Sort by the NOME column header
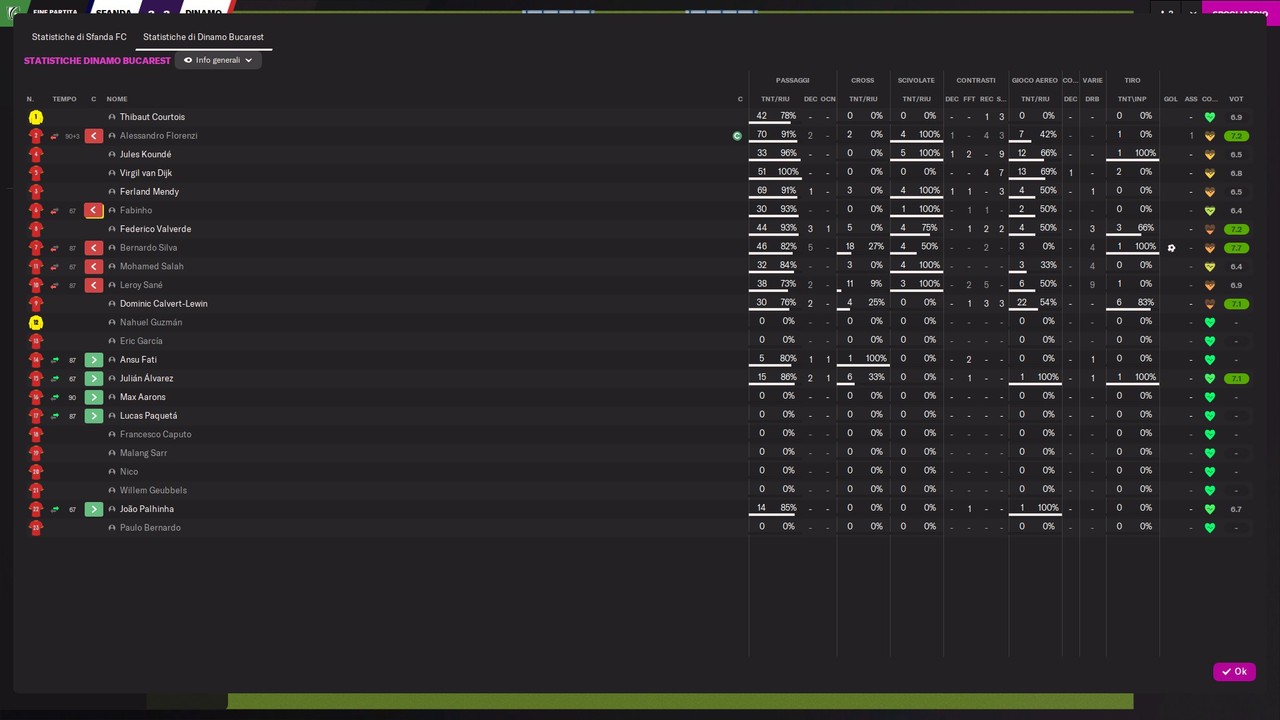 click(117, 99)
